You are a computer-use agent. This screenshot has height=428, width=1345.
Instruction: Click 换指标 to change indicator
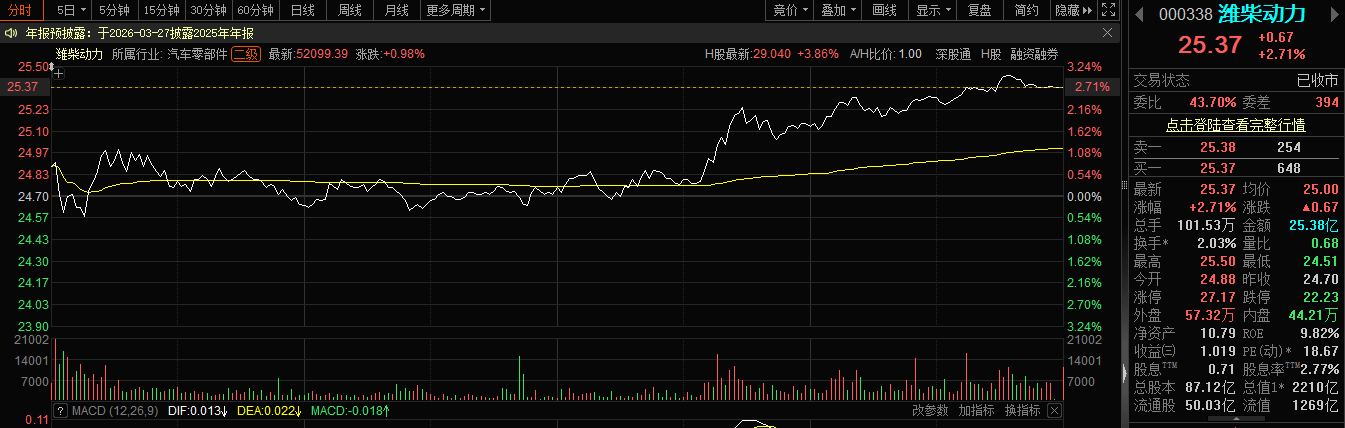tap(1022, 410)
